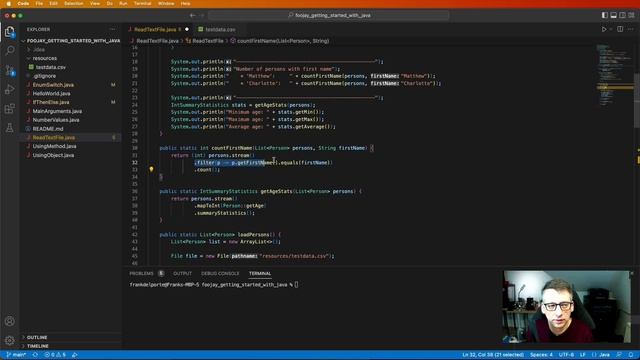This screenshot has width=640, height=360.
Task: Click the feedback icon in status bar
Action: tap(619, 355)
